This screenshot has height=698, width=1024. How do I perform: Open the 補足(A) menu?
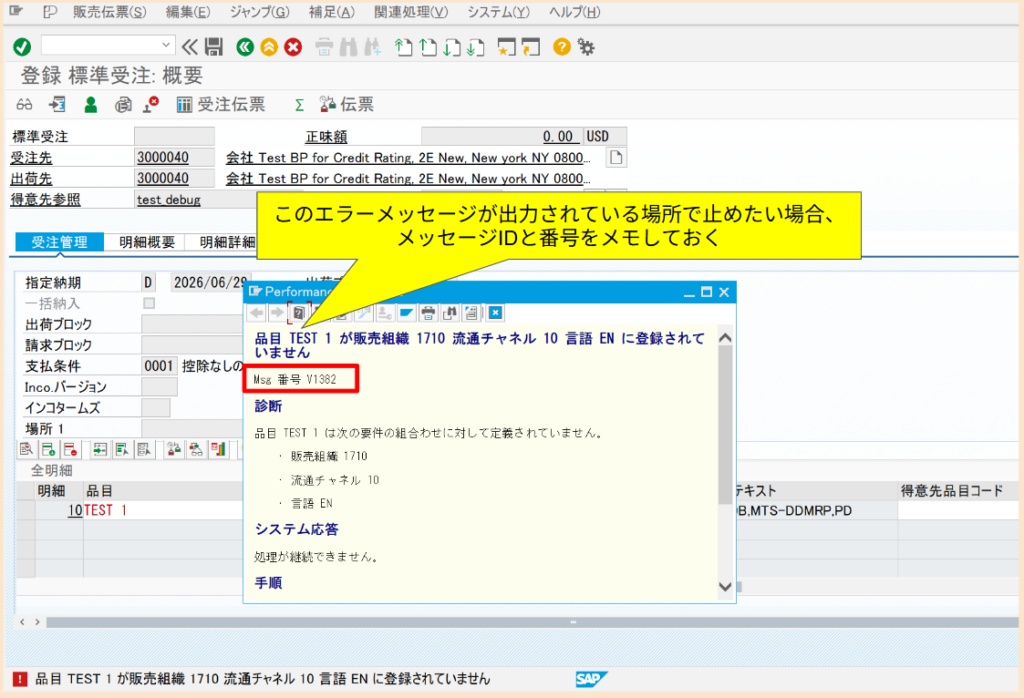pos(332,12)
